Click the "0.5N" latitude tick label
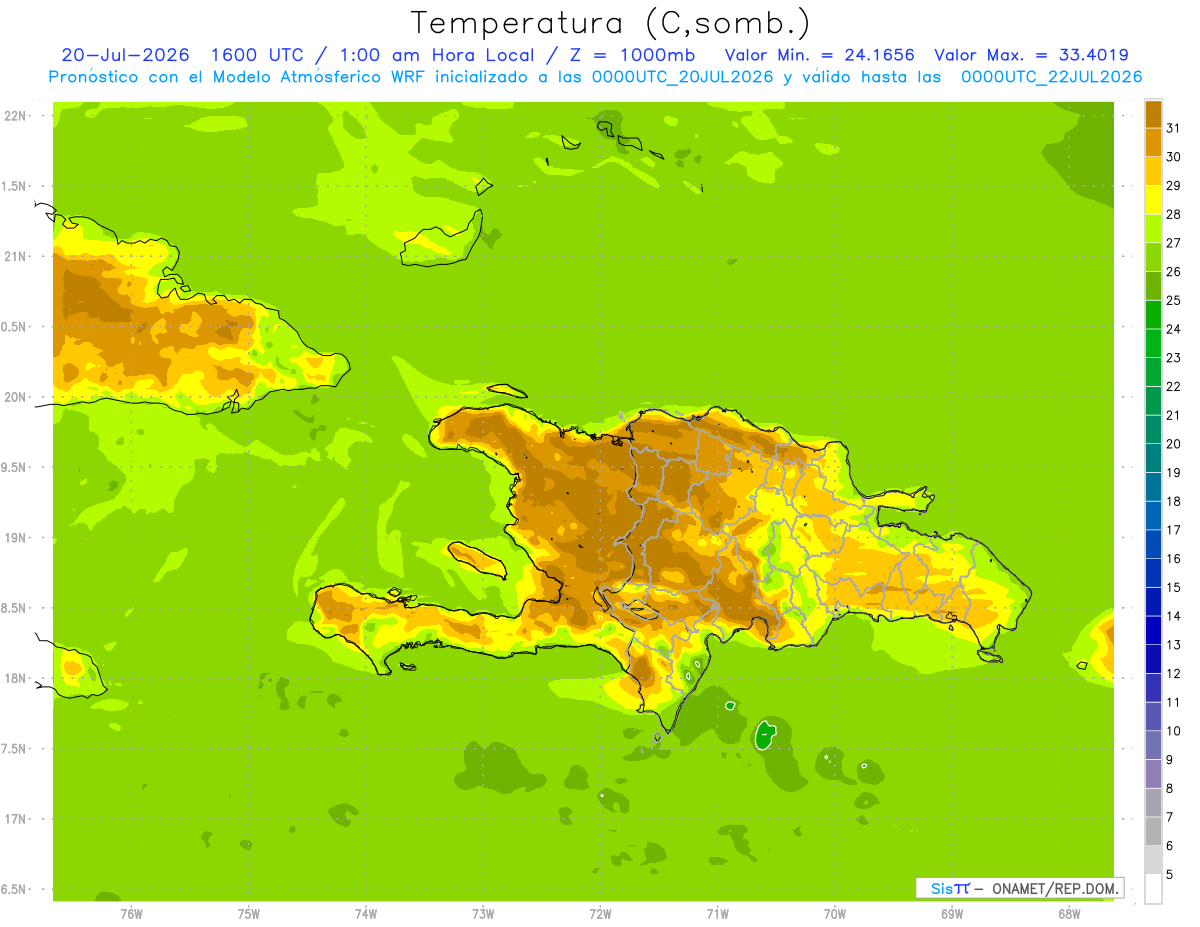Viewport: 1200px width, 927px height. [14, 327]
